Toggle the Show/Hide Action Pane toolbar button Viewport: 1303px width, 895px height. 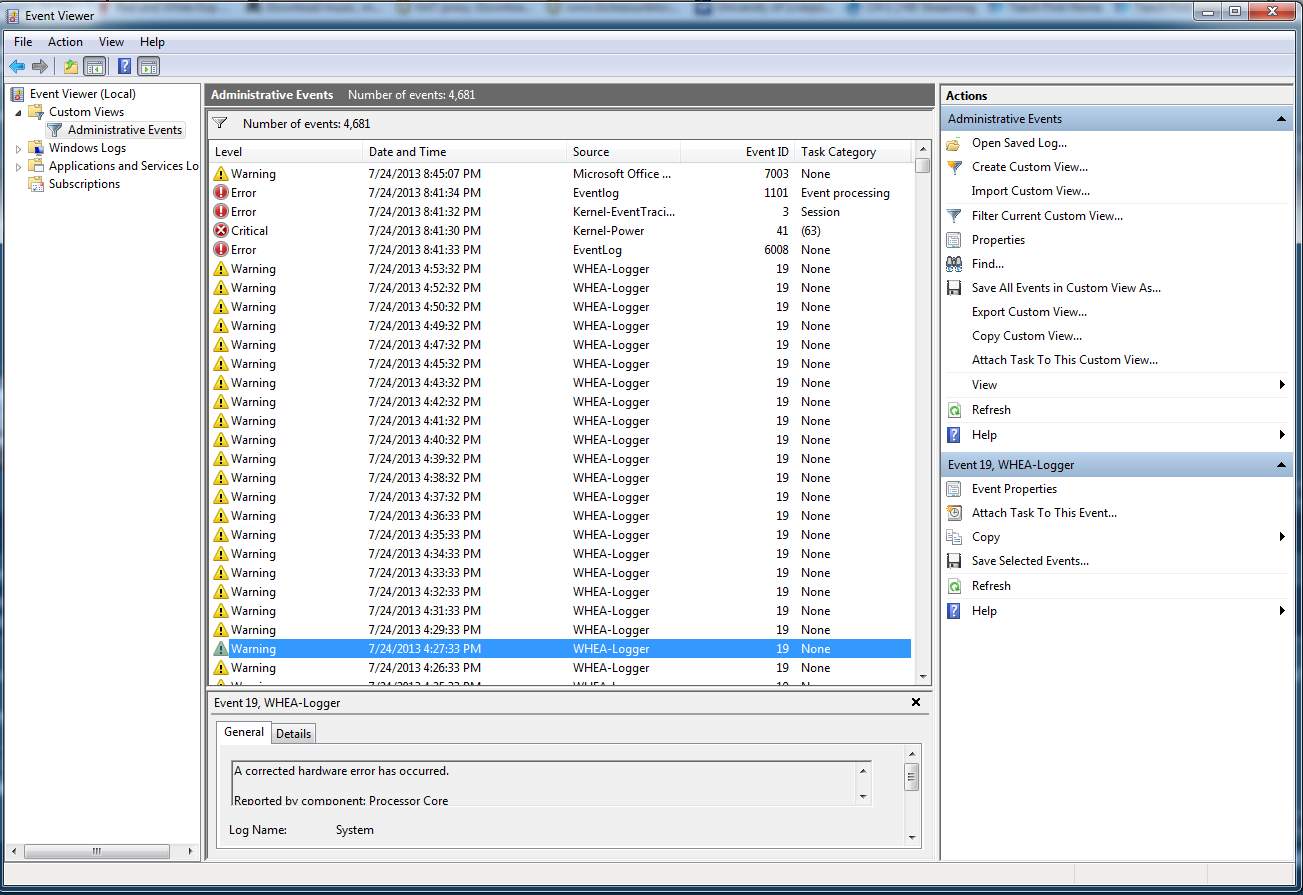(149, 67)
